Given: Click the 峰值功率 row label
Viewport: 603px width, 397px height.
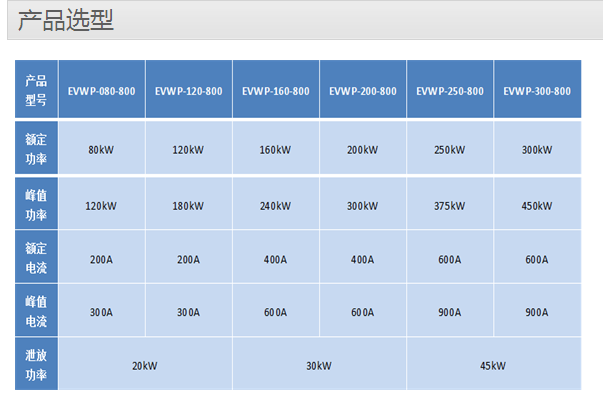Looking at the screenshot, I should pyautogui.click(x=36, y=204).
